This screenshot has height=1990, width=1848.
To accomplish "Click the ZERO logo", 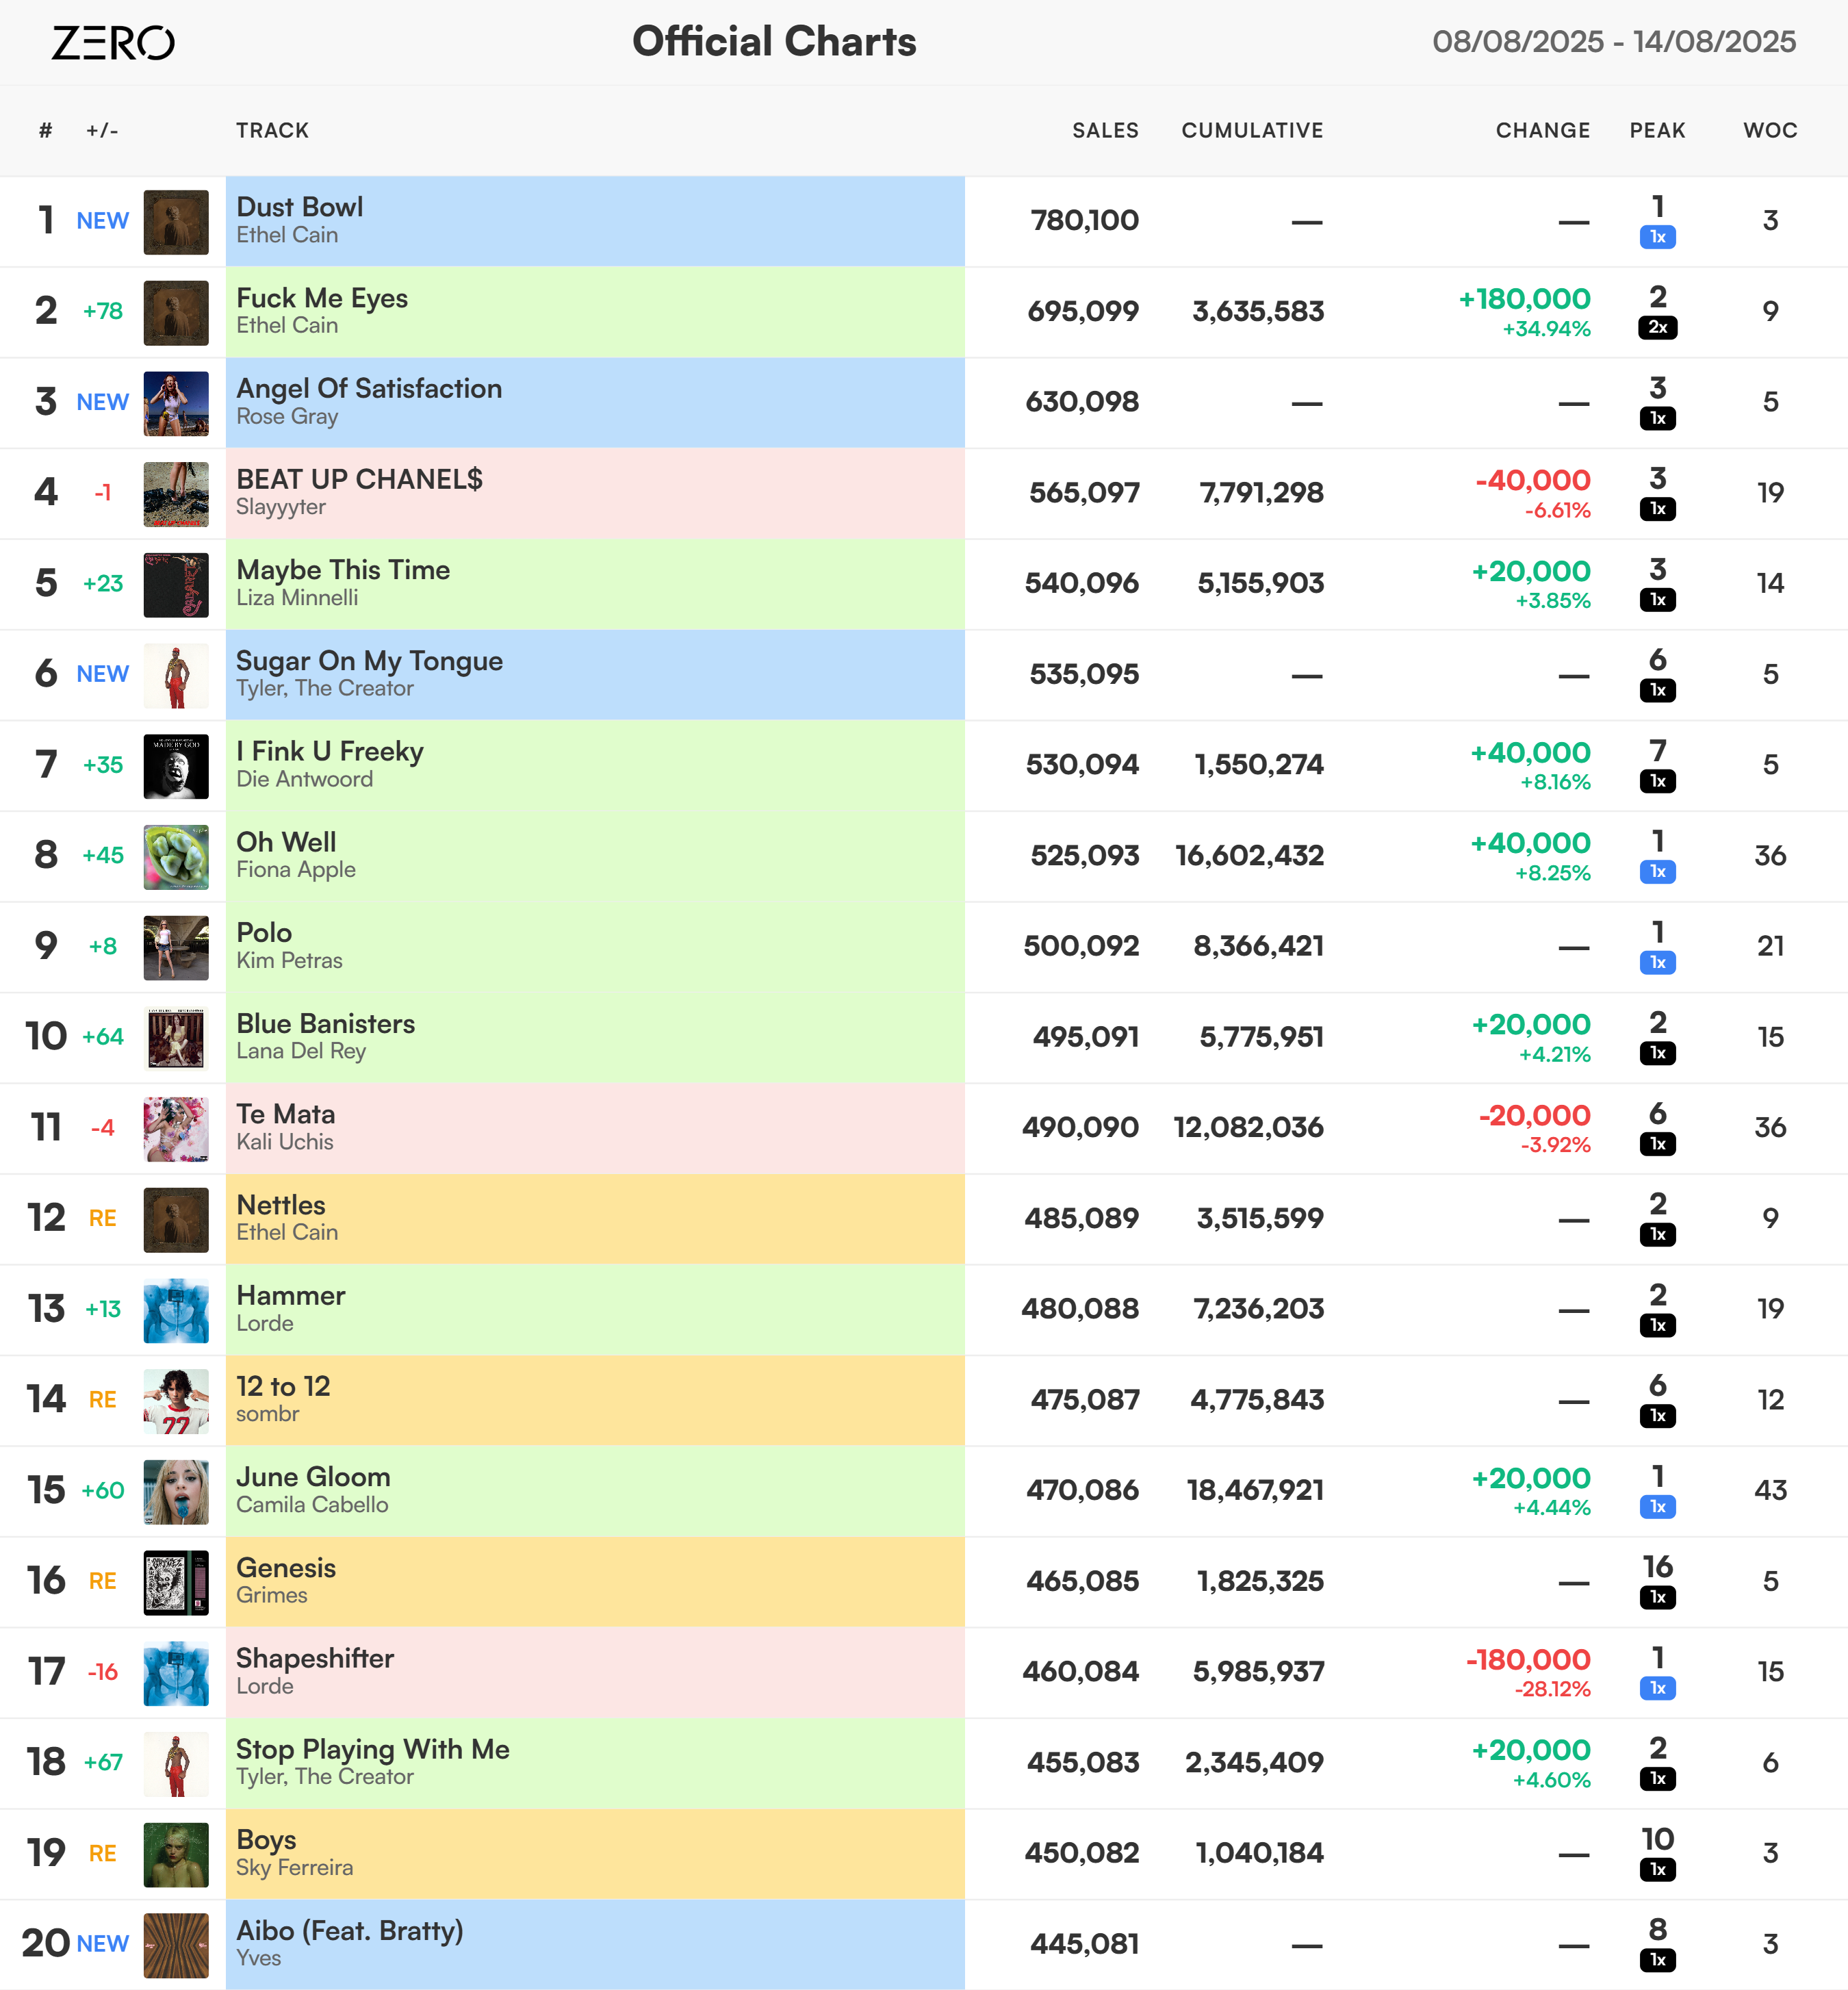I will point(113,42).
